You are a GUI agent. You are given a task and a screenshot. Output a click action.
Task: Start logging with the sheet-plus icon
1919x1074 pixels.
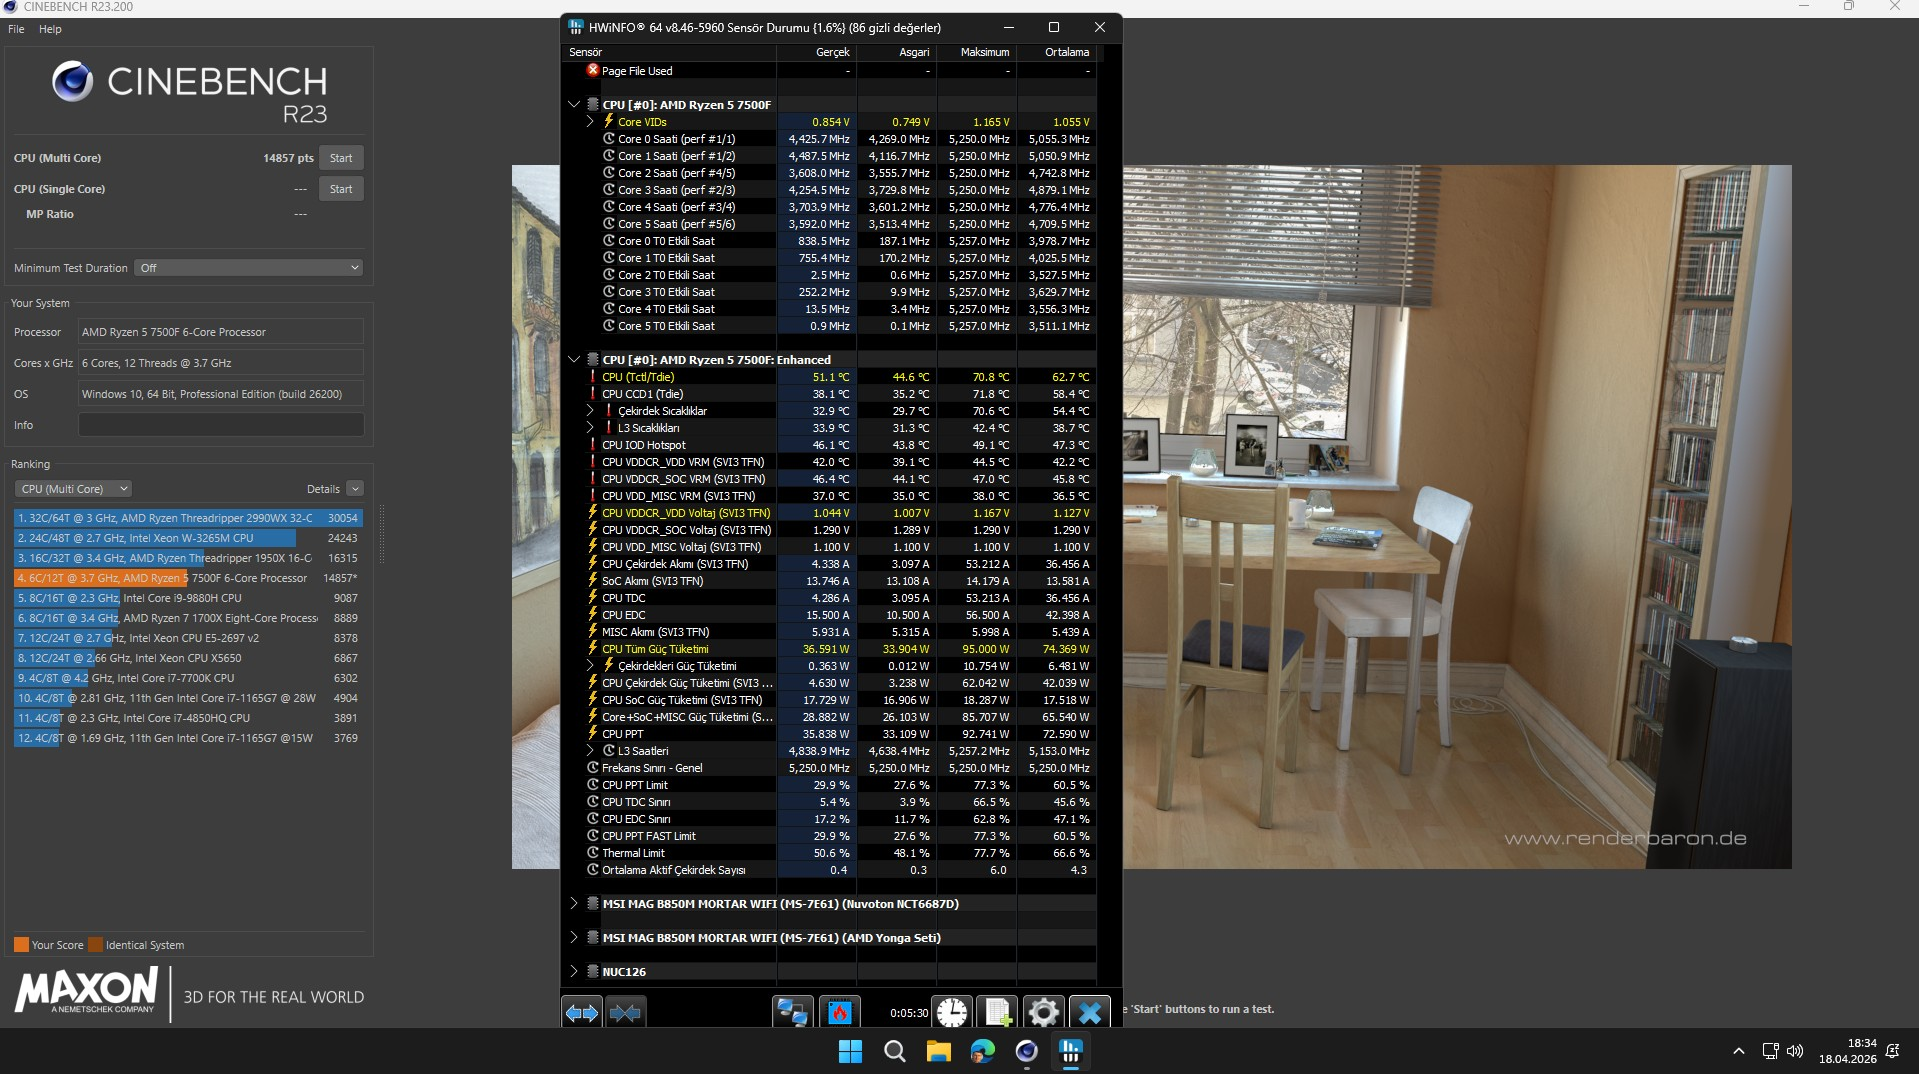point(997,1013)
